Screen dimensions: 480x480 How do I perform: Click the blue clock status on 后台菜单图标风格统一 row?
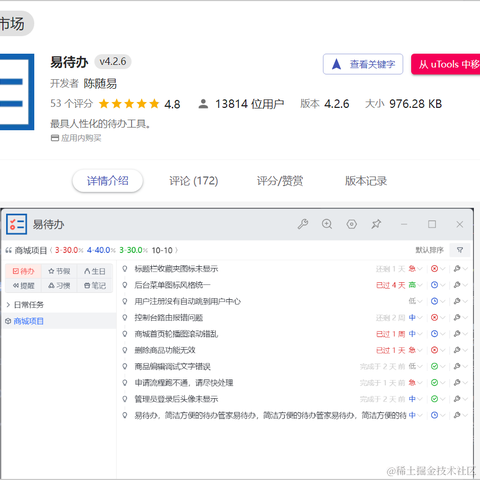(x=434, y=285)
